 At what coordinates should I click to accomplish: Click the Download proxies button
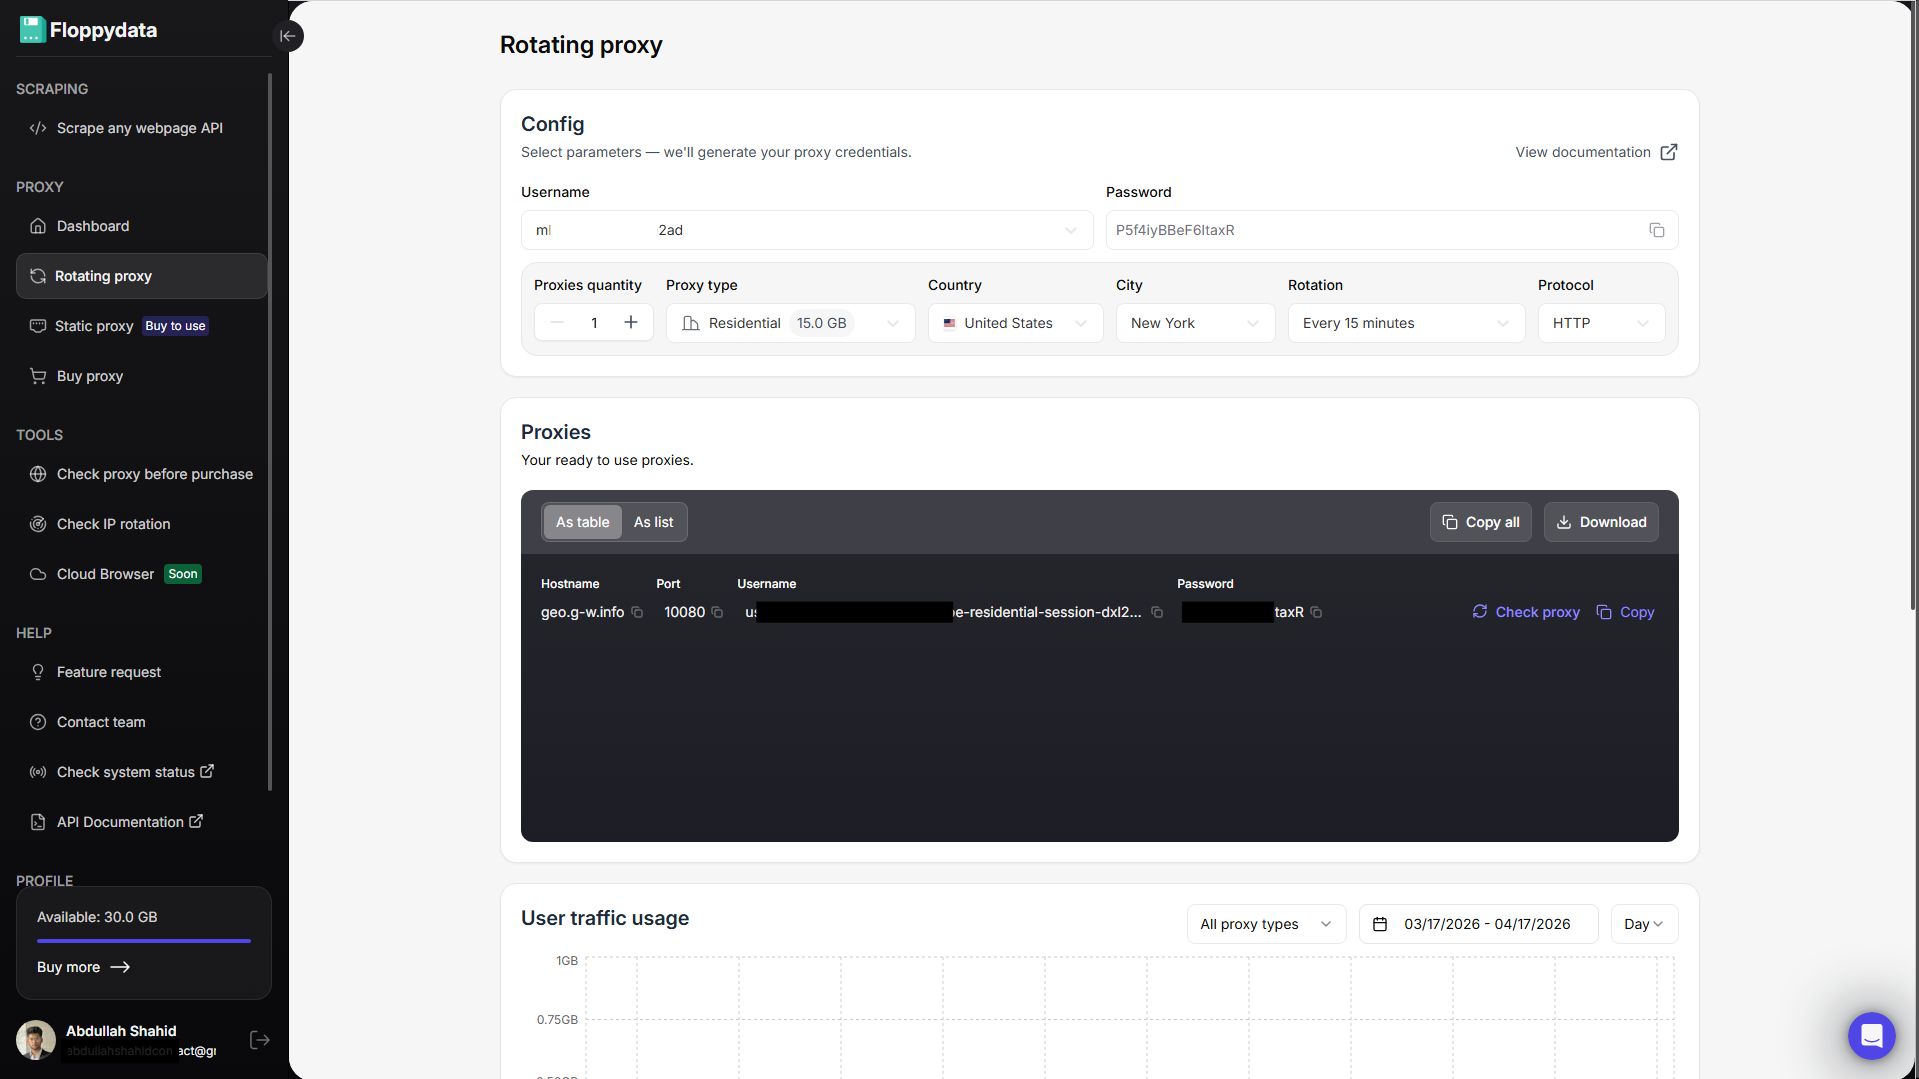point(1601,522)
